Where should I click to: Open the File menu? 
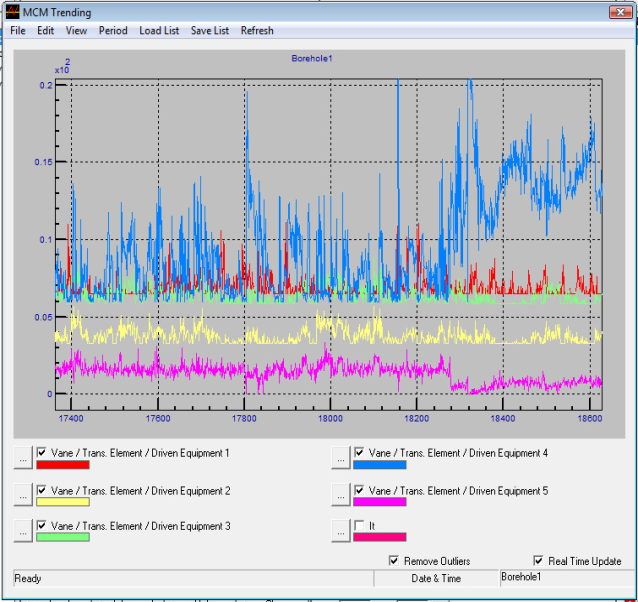pos(18,30)
